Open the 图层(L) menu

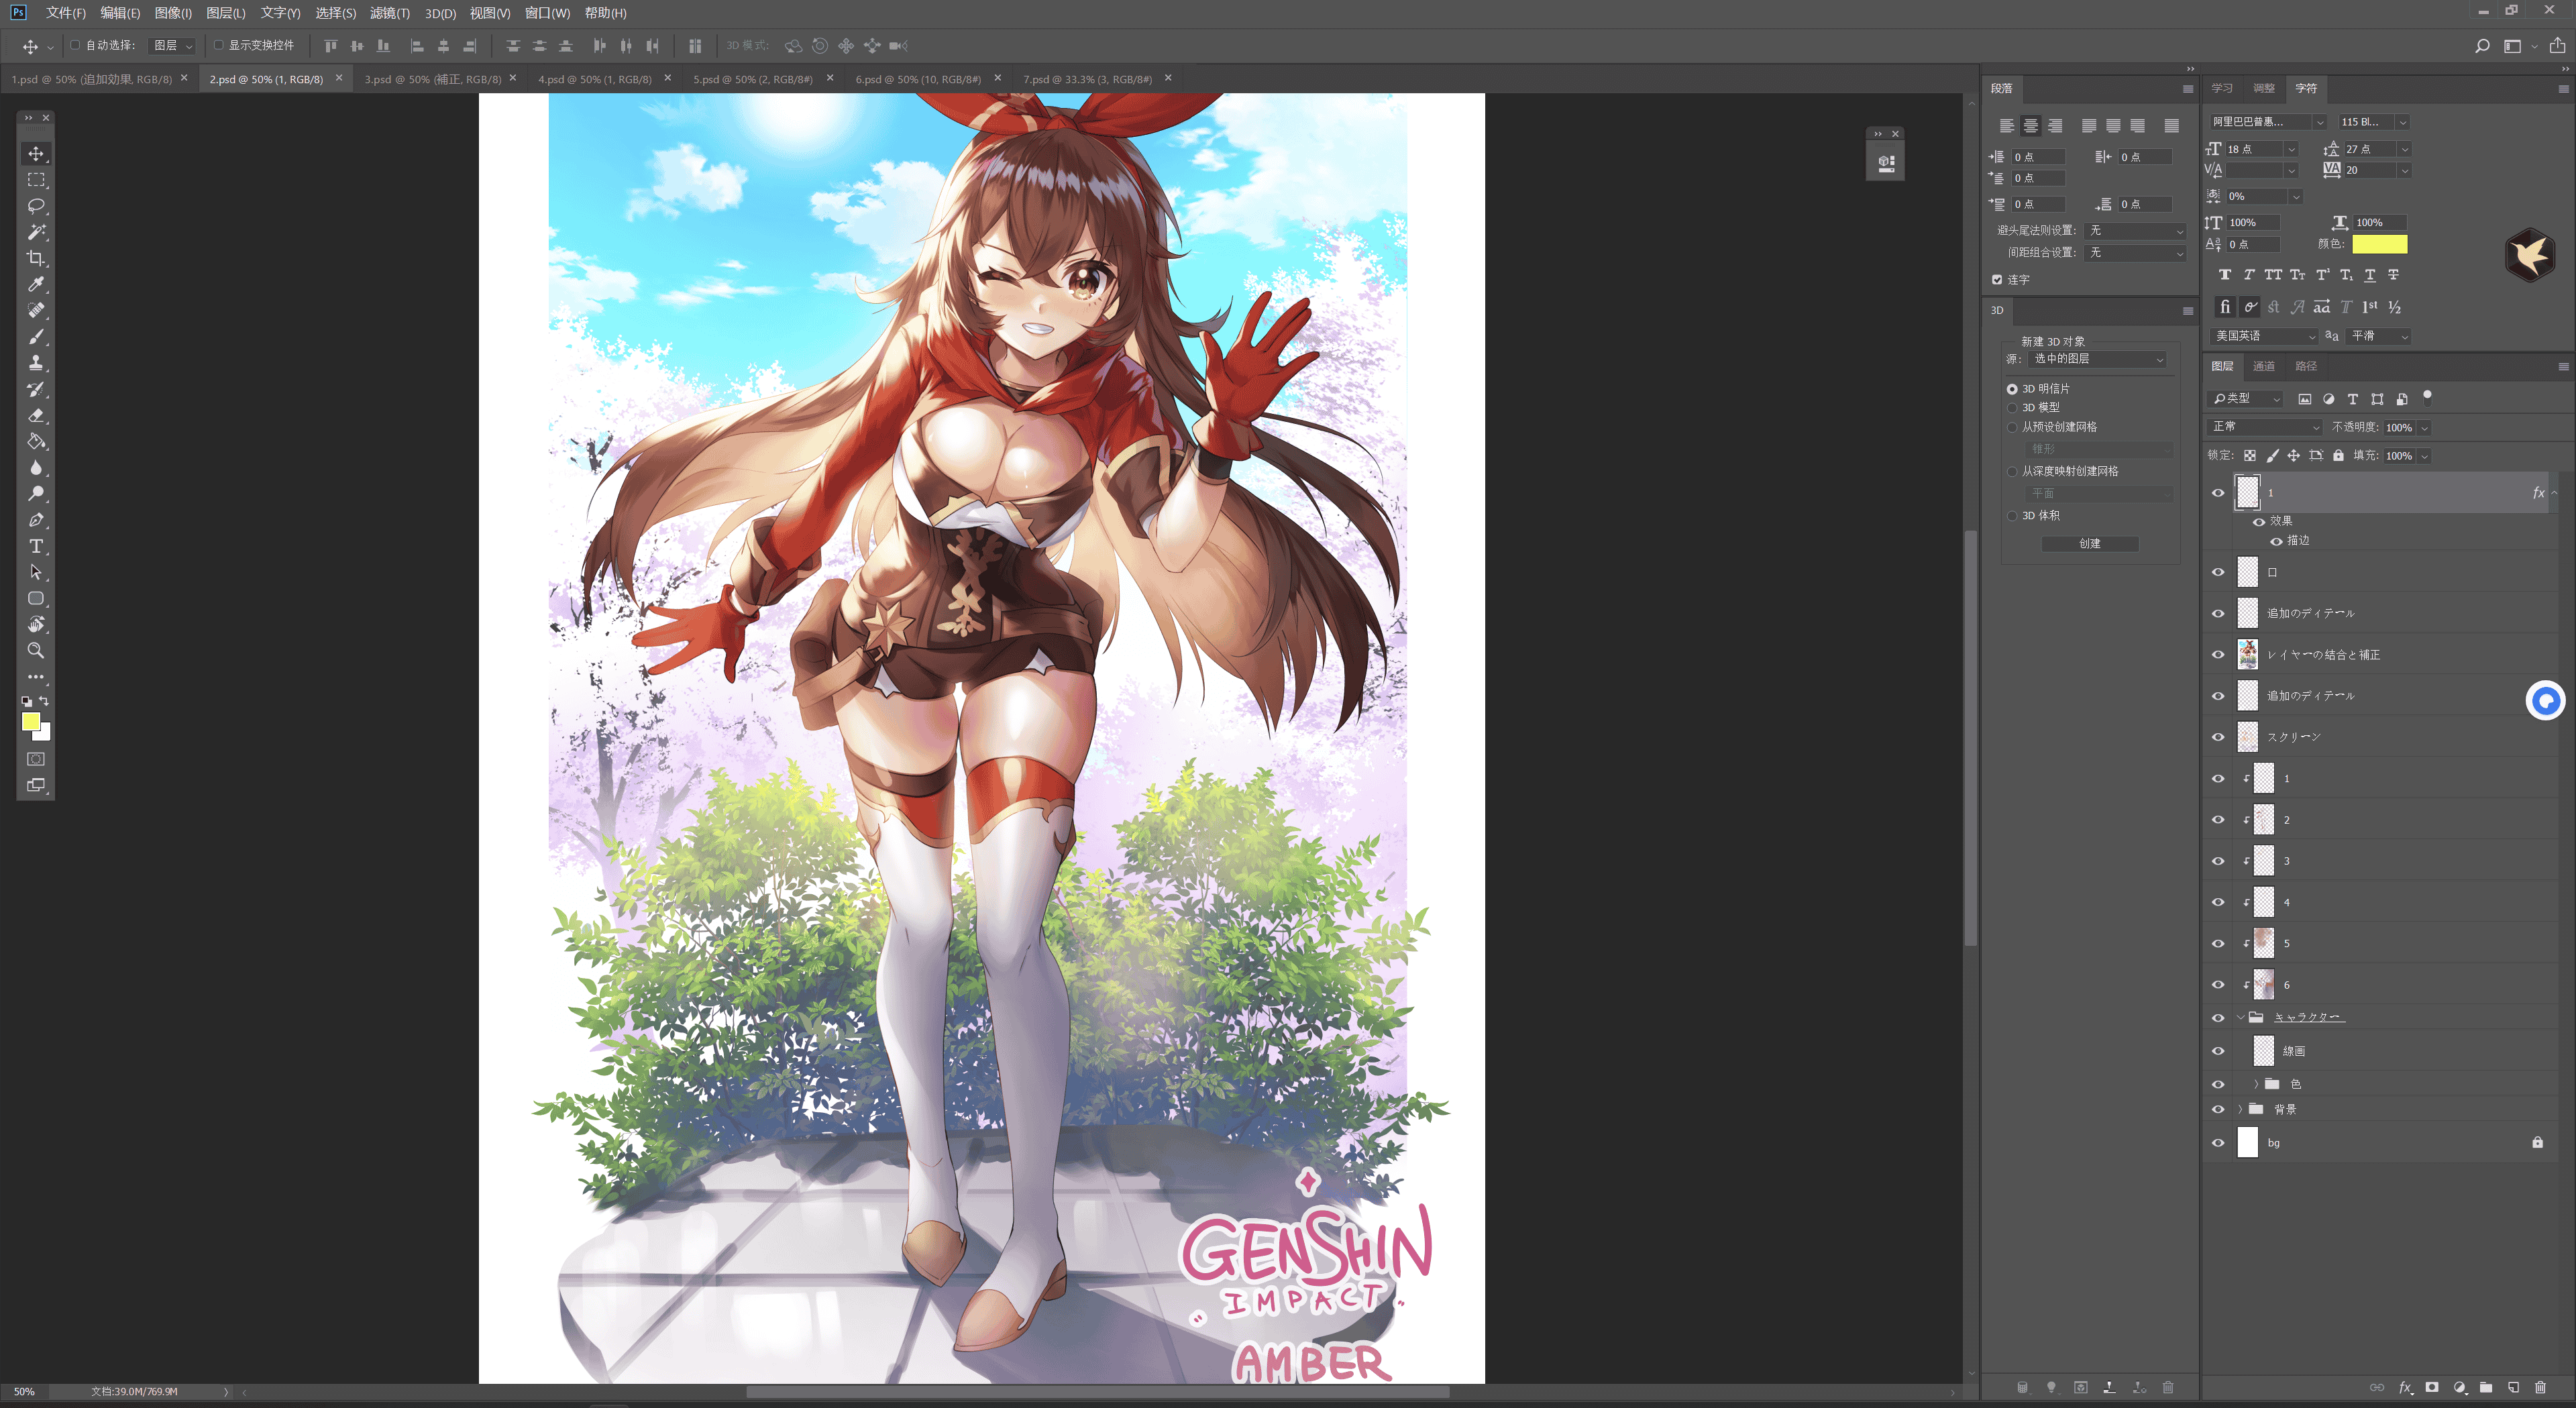(226, 13)
